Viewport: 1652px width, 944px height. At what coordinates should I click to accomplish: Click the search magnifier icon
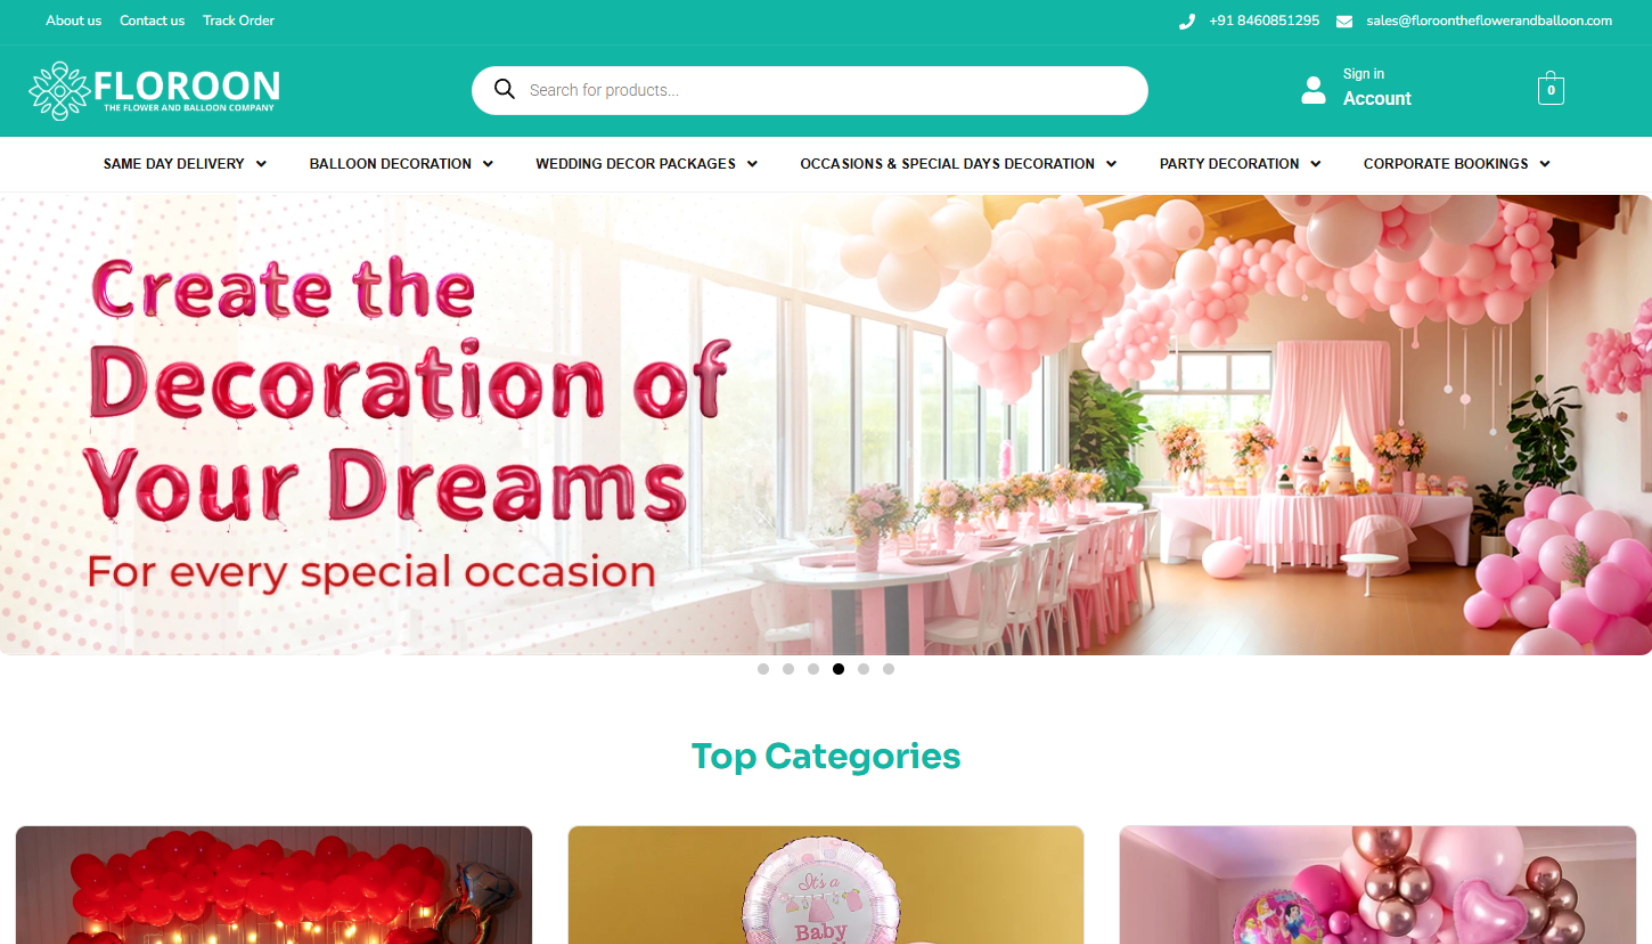505,90
